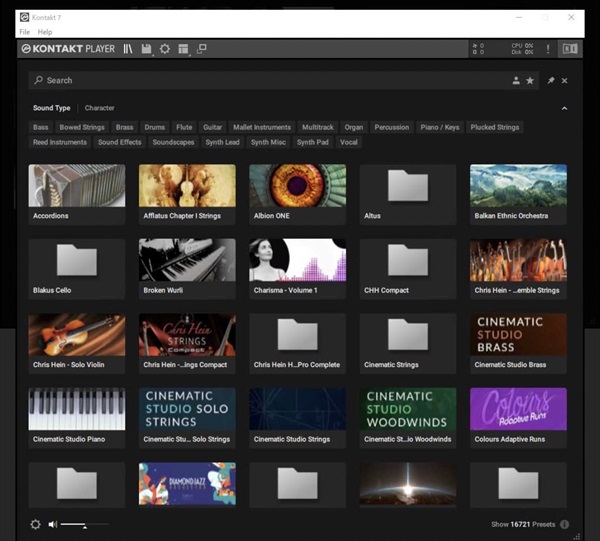Click the exclamation warning icon
Viewport: 600px width, 541px height.
[548, 49]
